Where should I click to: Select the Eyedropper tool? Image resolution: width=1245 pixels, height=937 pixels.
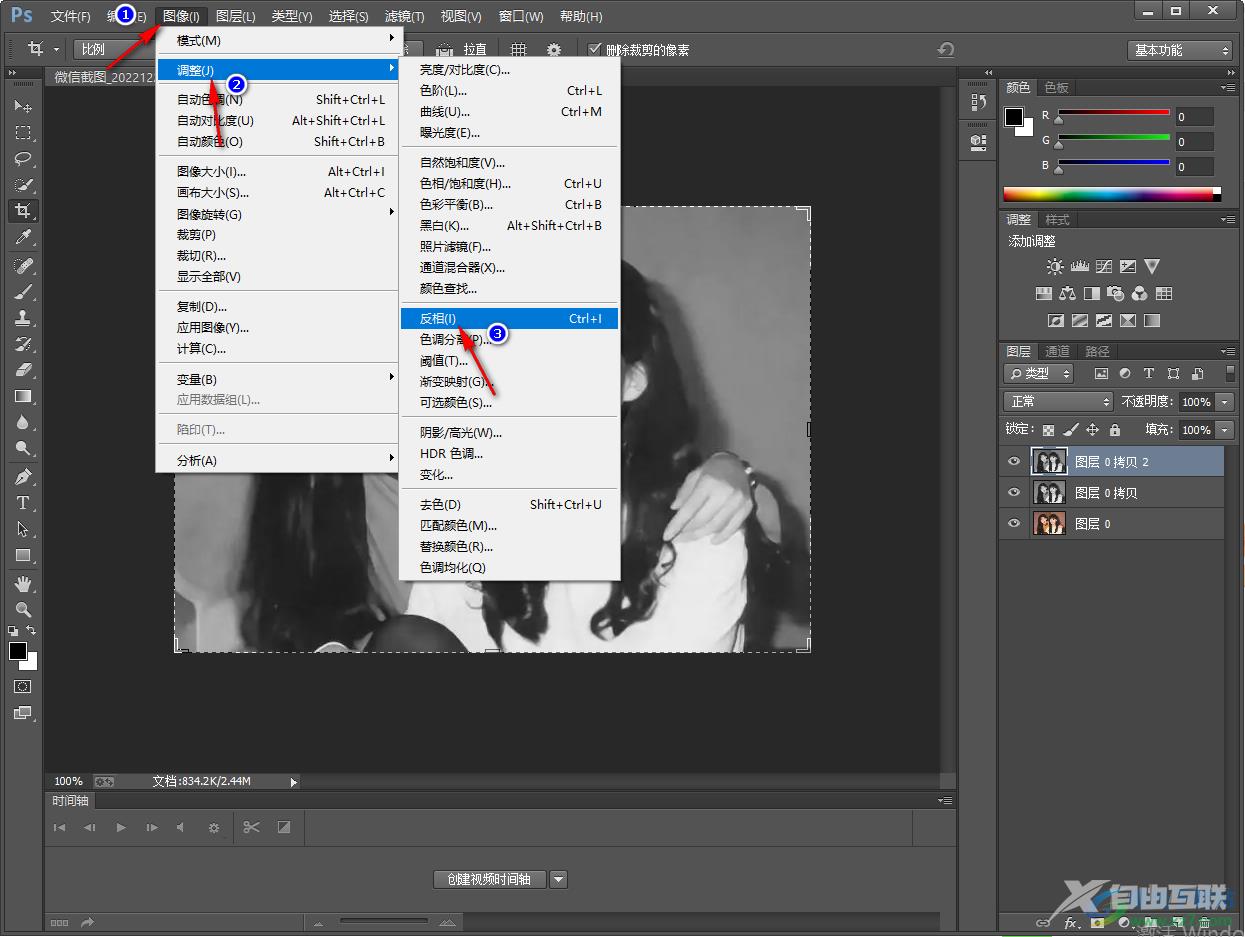click(x=23, y=237)
